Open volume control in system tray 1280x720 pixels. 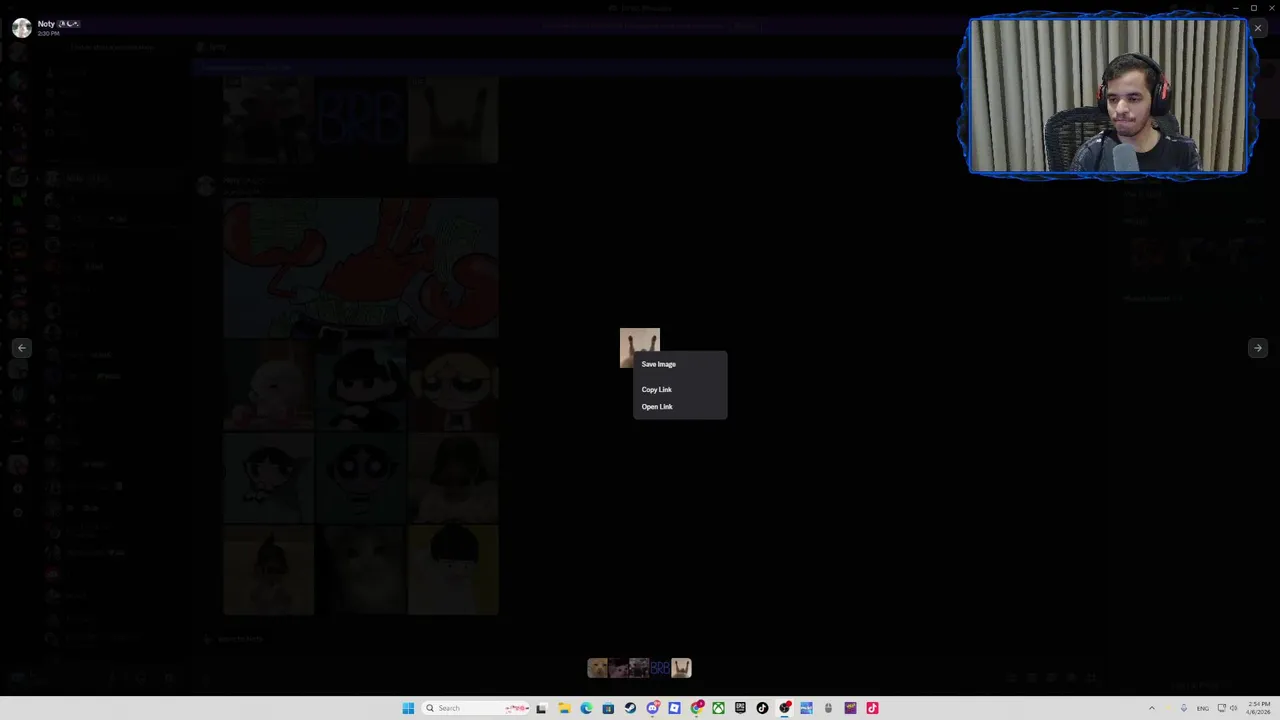pos(1233,708)
